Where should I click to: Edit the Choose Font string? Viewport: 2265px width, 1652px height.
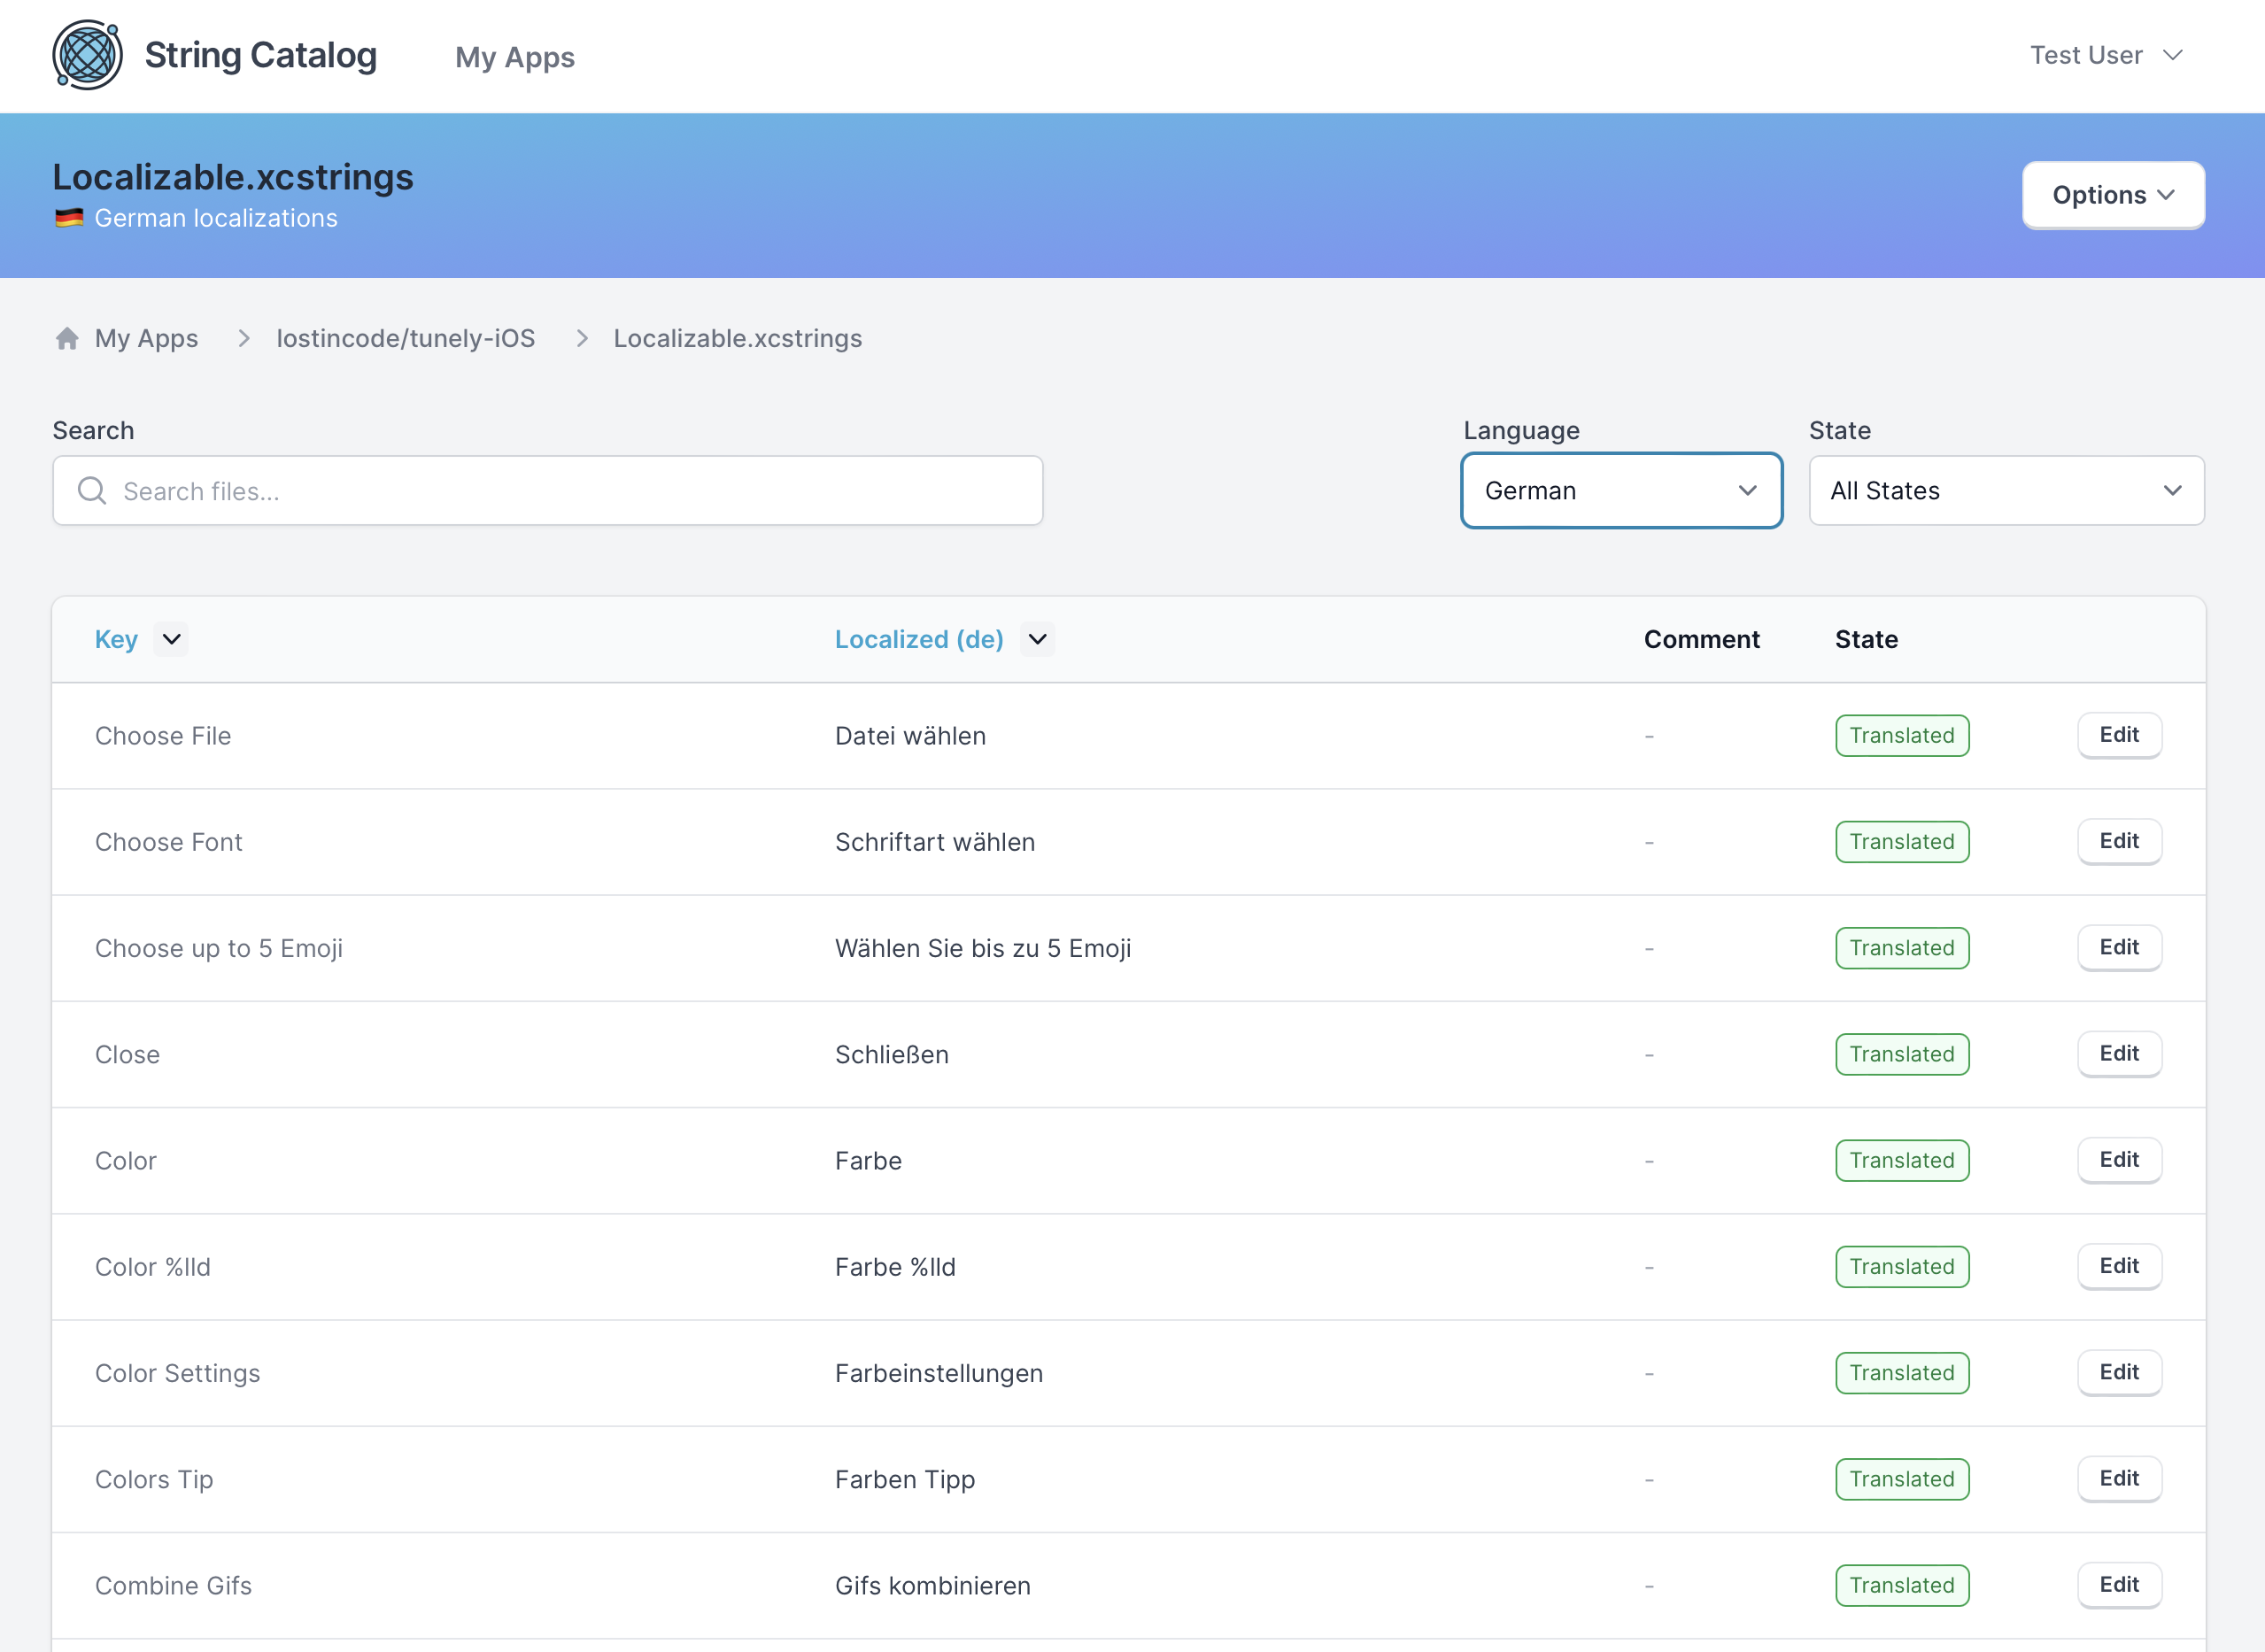(2119, 841)
